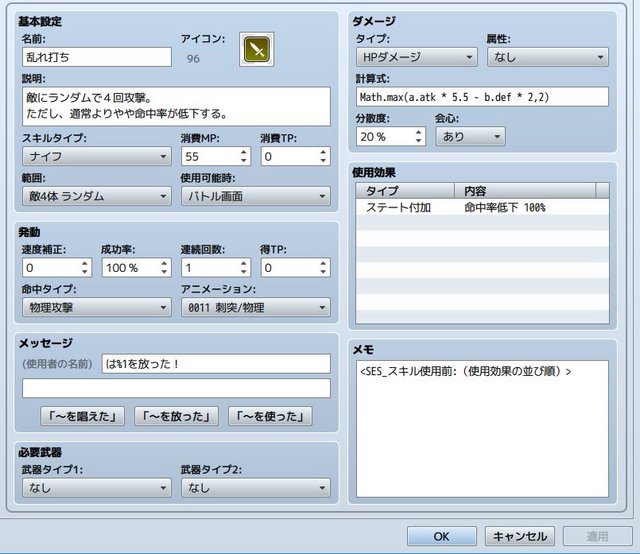Click the 計算式 formula input field

(x=482, y=97)
